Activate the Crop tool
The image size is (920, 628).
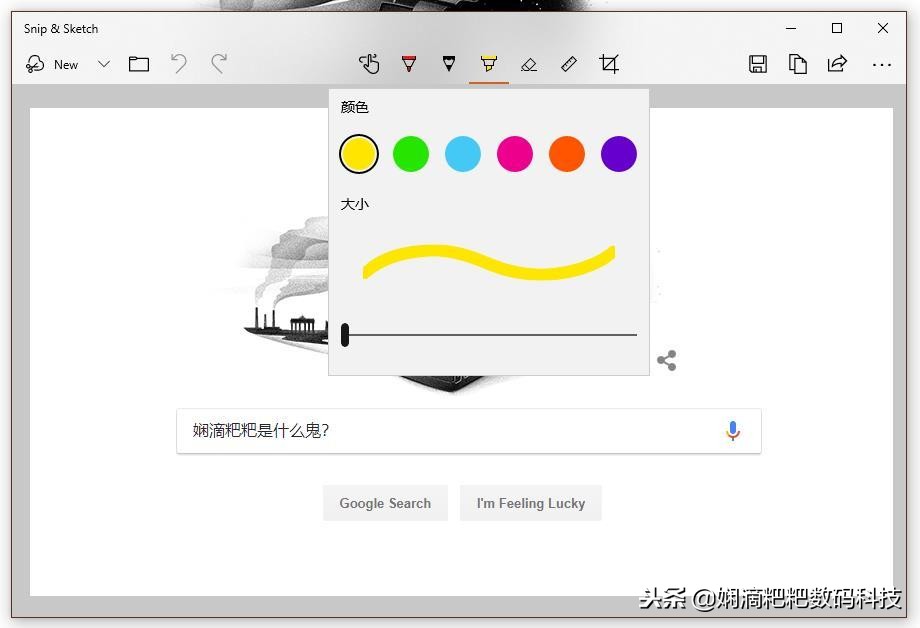[608, 63]
